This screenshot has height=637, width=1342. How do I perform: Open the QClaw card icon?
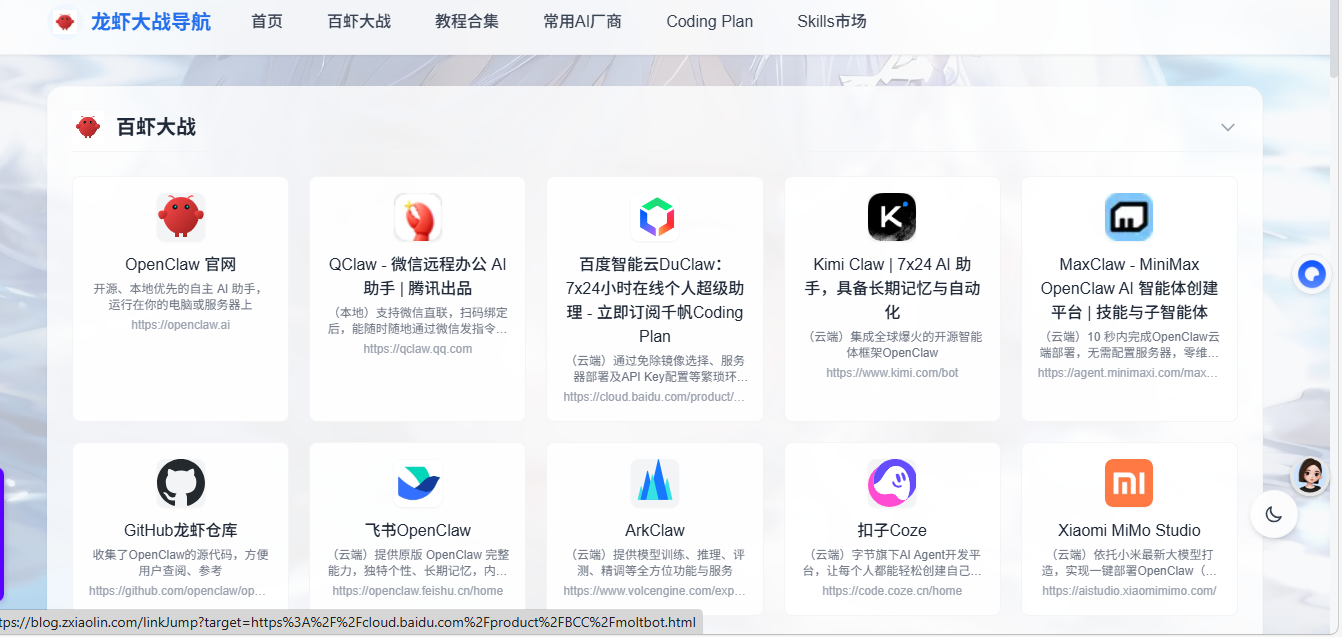418,217
